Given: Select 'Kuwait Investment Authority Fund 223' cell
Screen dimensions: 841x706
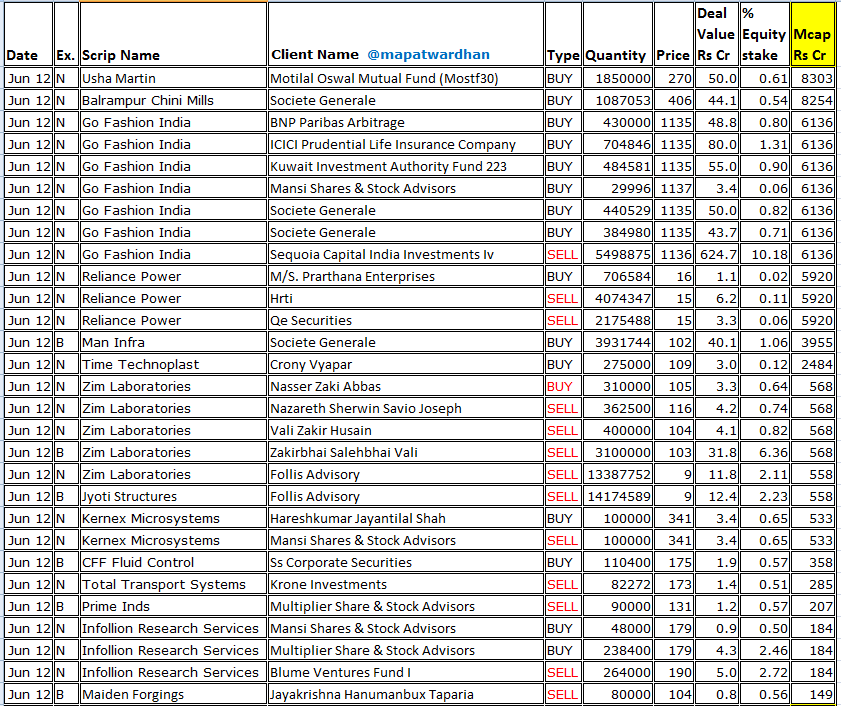Looking at the screenshot, I should pyautogui.click(x=406, y=166).
